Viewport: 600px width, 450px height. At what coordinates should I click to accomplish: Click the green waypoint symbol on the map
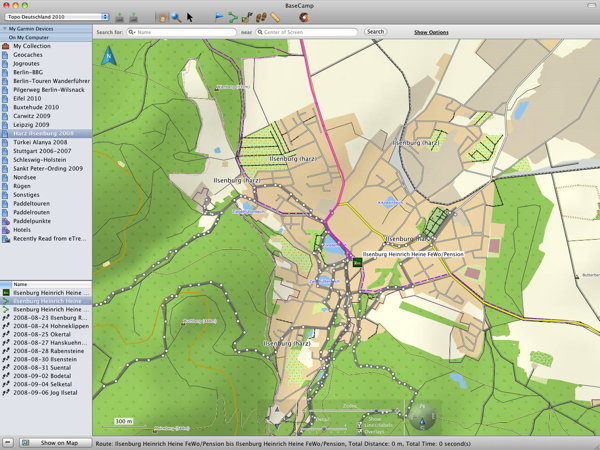coord(357,262)
